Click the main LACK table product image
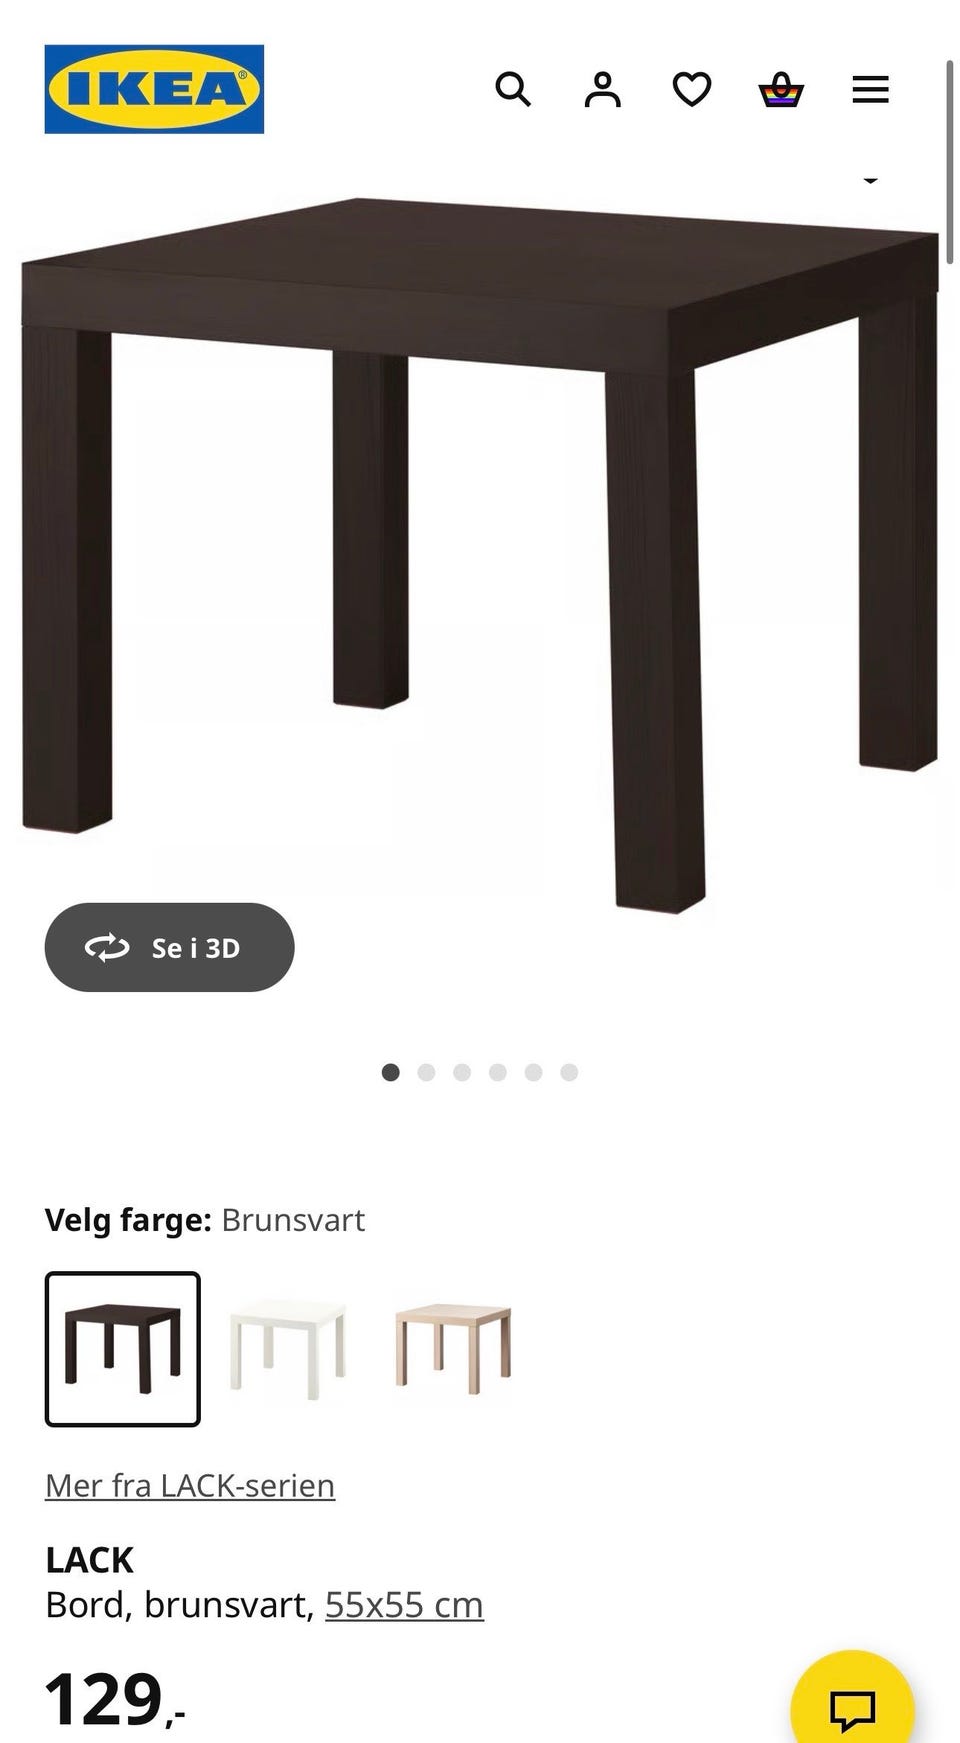Screen dimensions: 960x1743 (x=480, y=555)
